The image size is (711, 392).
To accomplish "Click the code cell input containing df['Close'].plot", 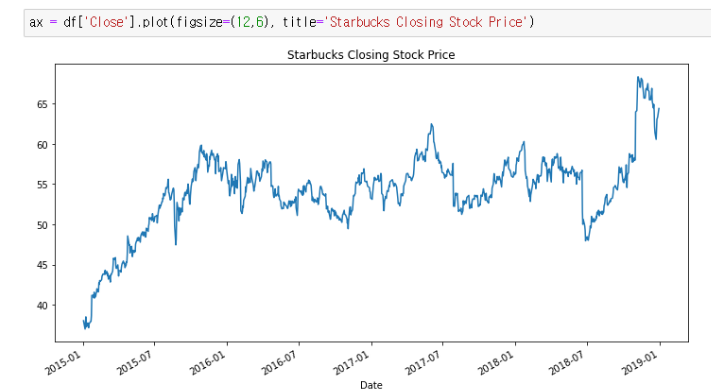I will 367,22.
